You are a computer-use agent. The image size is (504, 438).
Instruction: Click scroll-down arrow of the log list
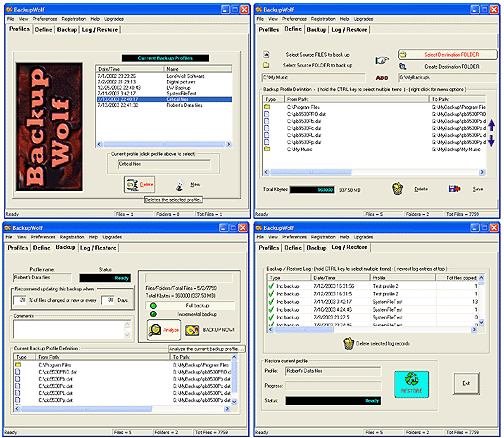[481, 323]
